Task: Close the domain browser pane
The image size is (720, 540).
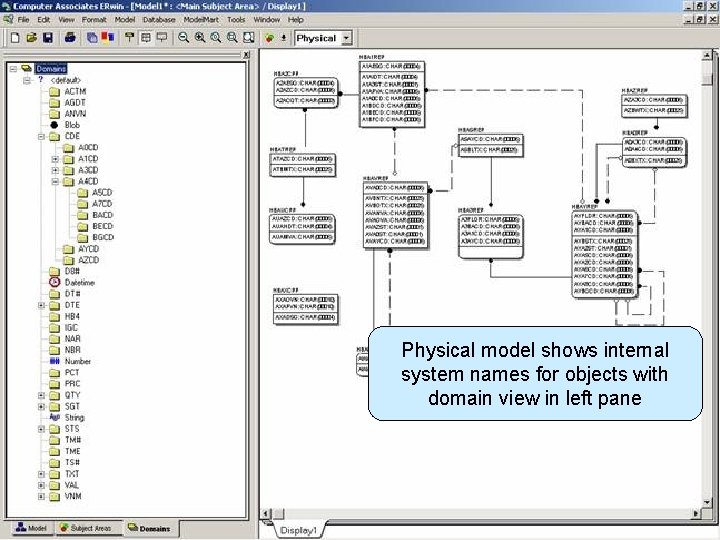Action: tap(246, 55)
